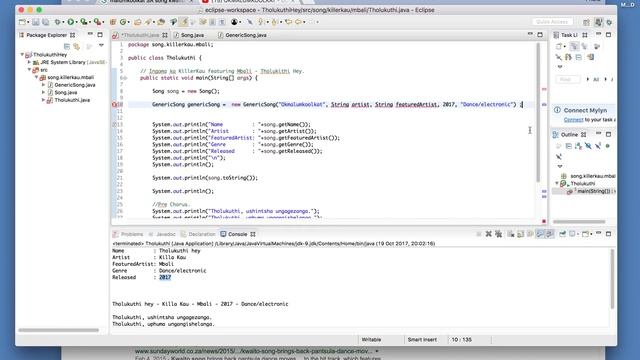Click the Console vertical scrollbar
The width and height of the screenshot is (640, 360).
612,279
